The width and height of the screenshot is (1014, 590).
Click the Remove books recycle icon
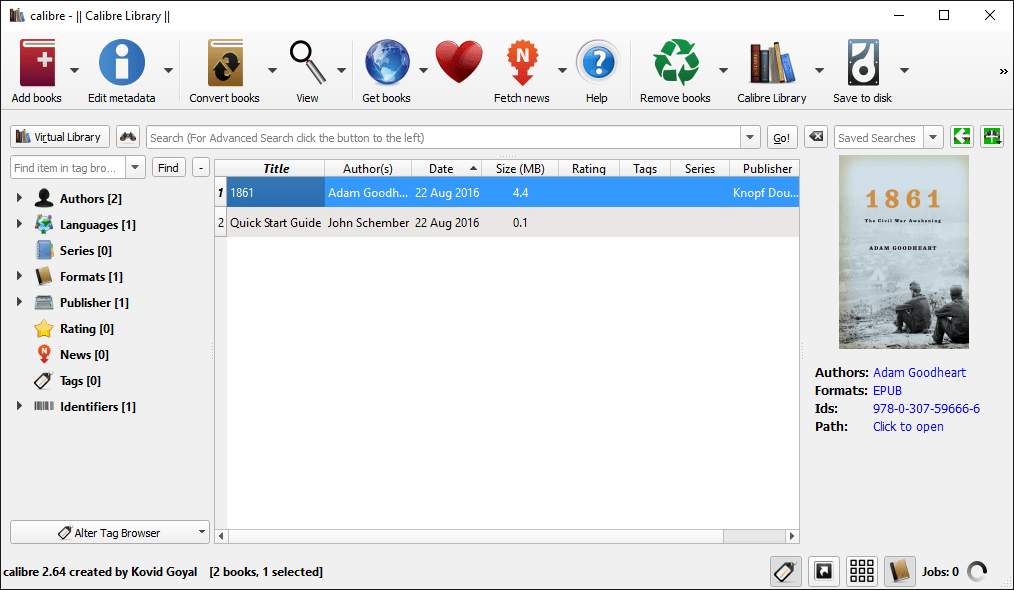coord(675,63)
